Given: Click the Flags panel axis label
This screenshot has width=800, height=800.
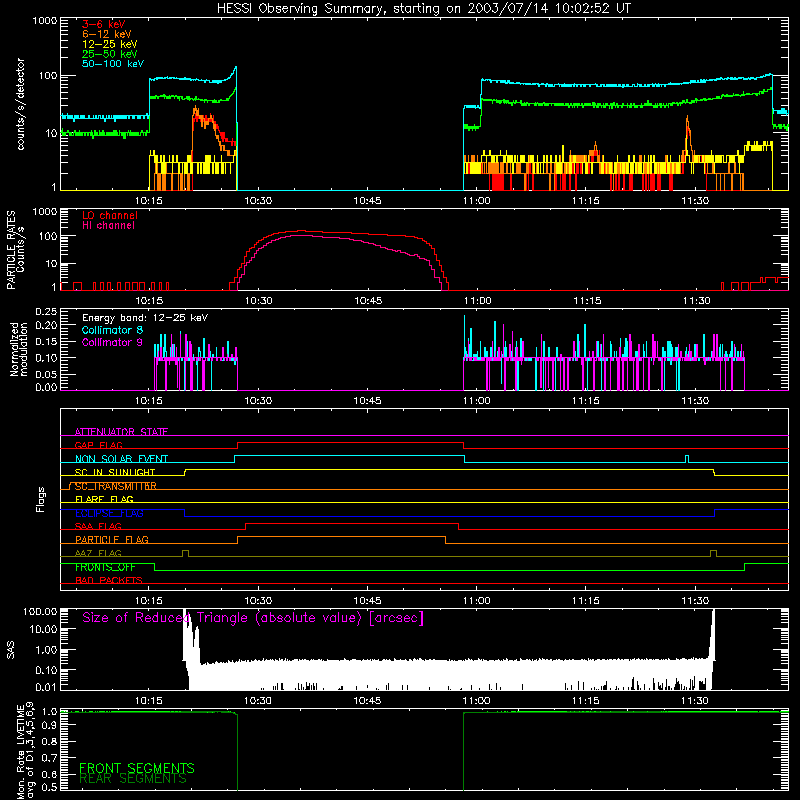Looking at the screenshot, I should [40, 499].
